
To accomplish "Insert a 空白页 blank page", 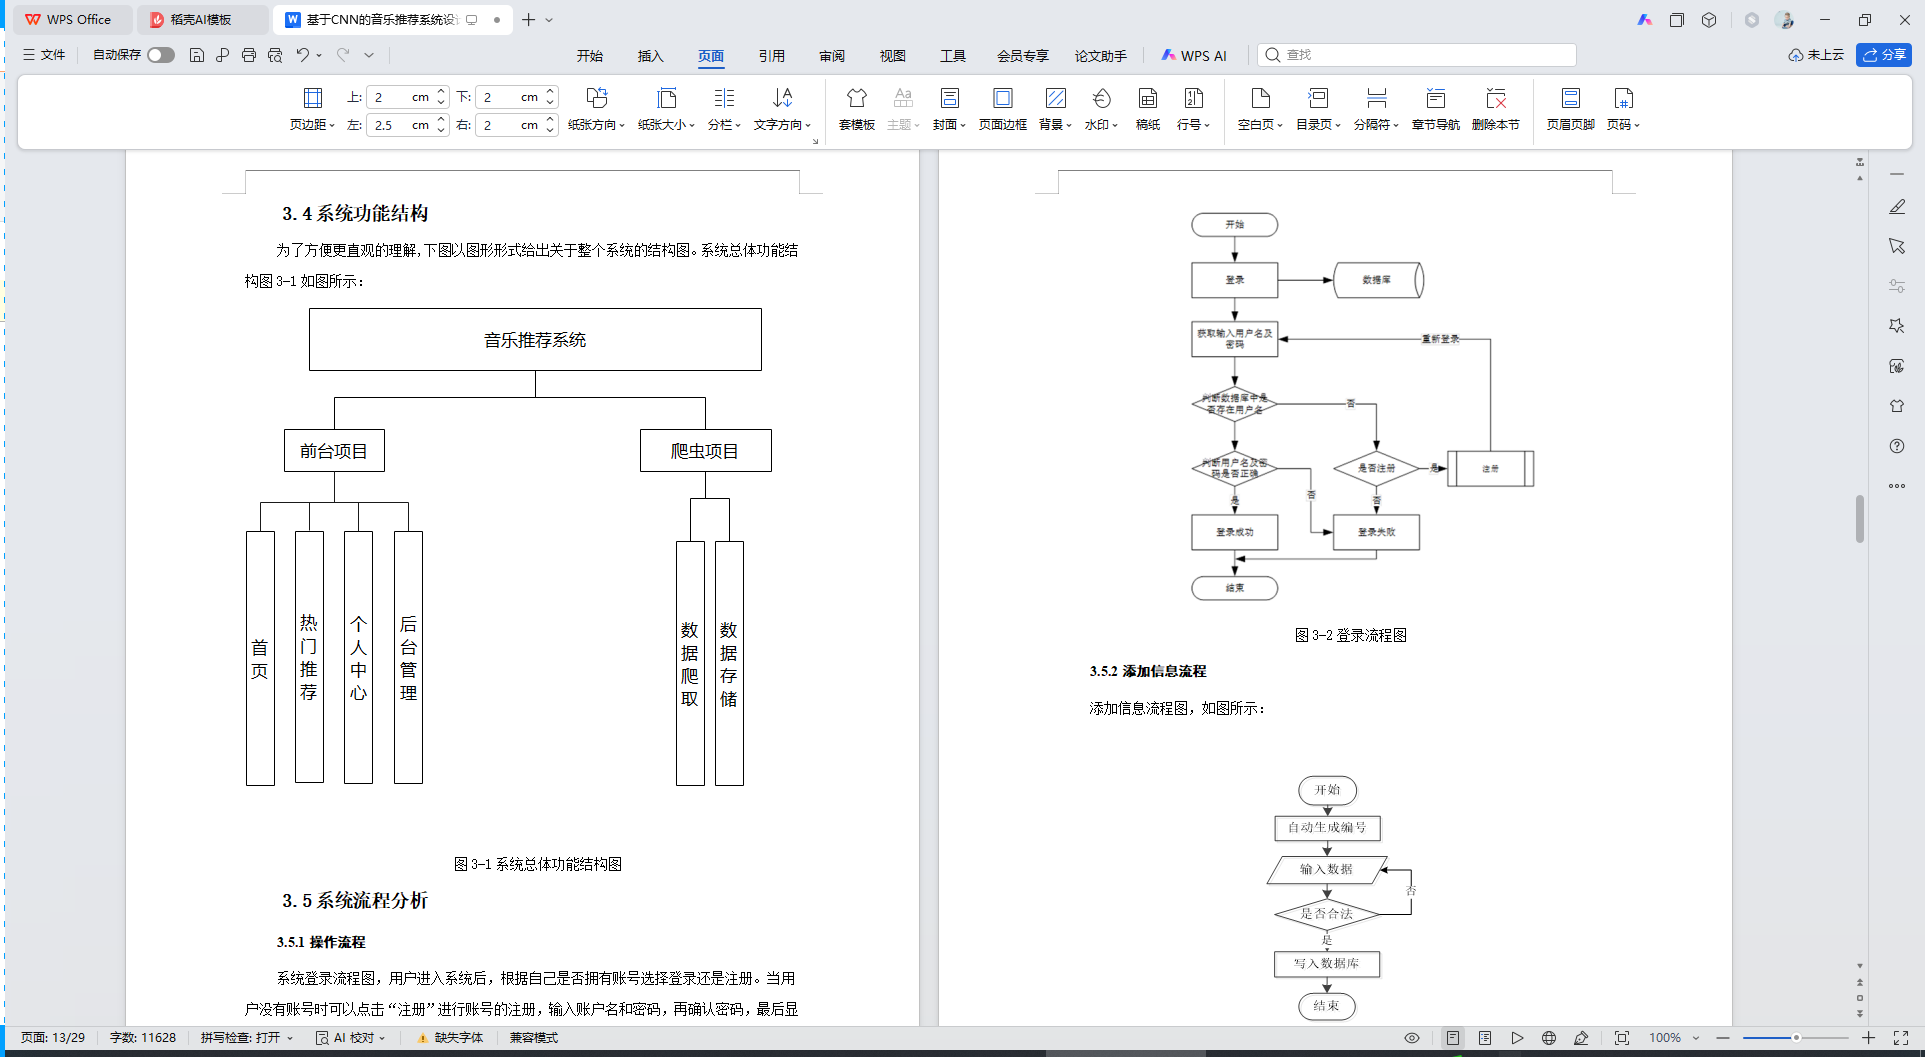I will [x=1260, y=109].
